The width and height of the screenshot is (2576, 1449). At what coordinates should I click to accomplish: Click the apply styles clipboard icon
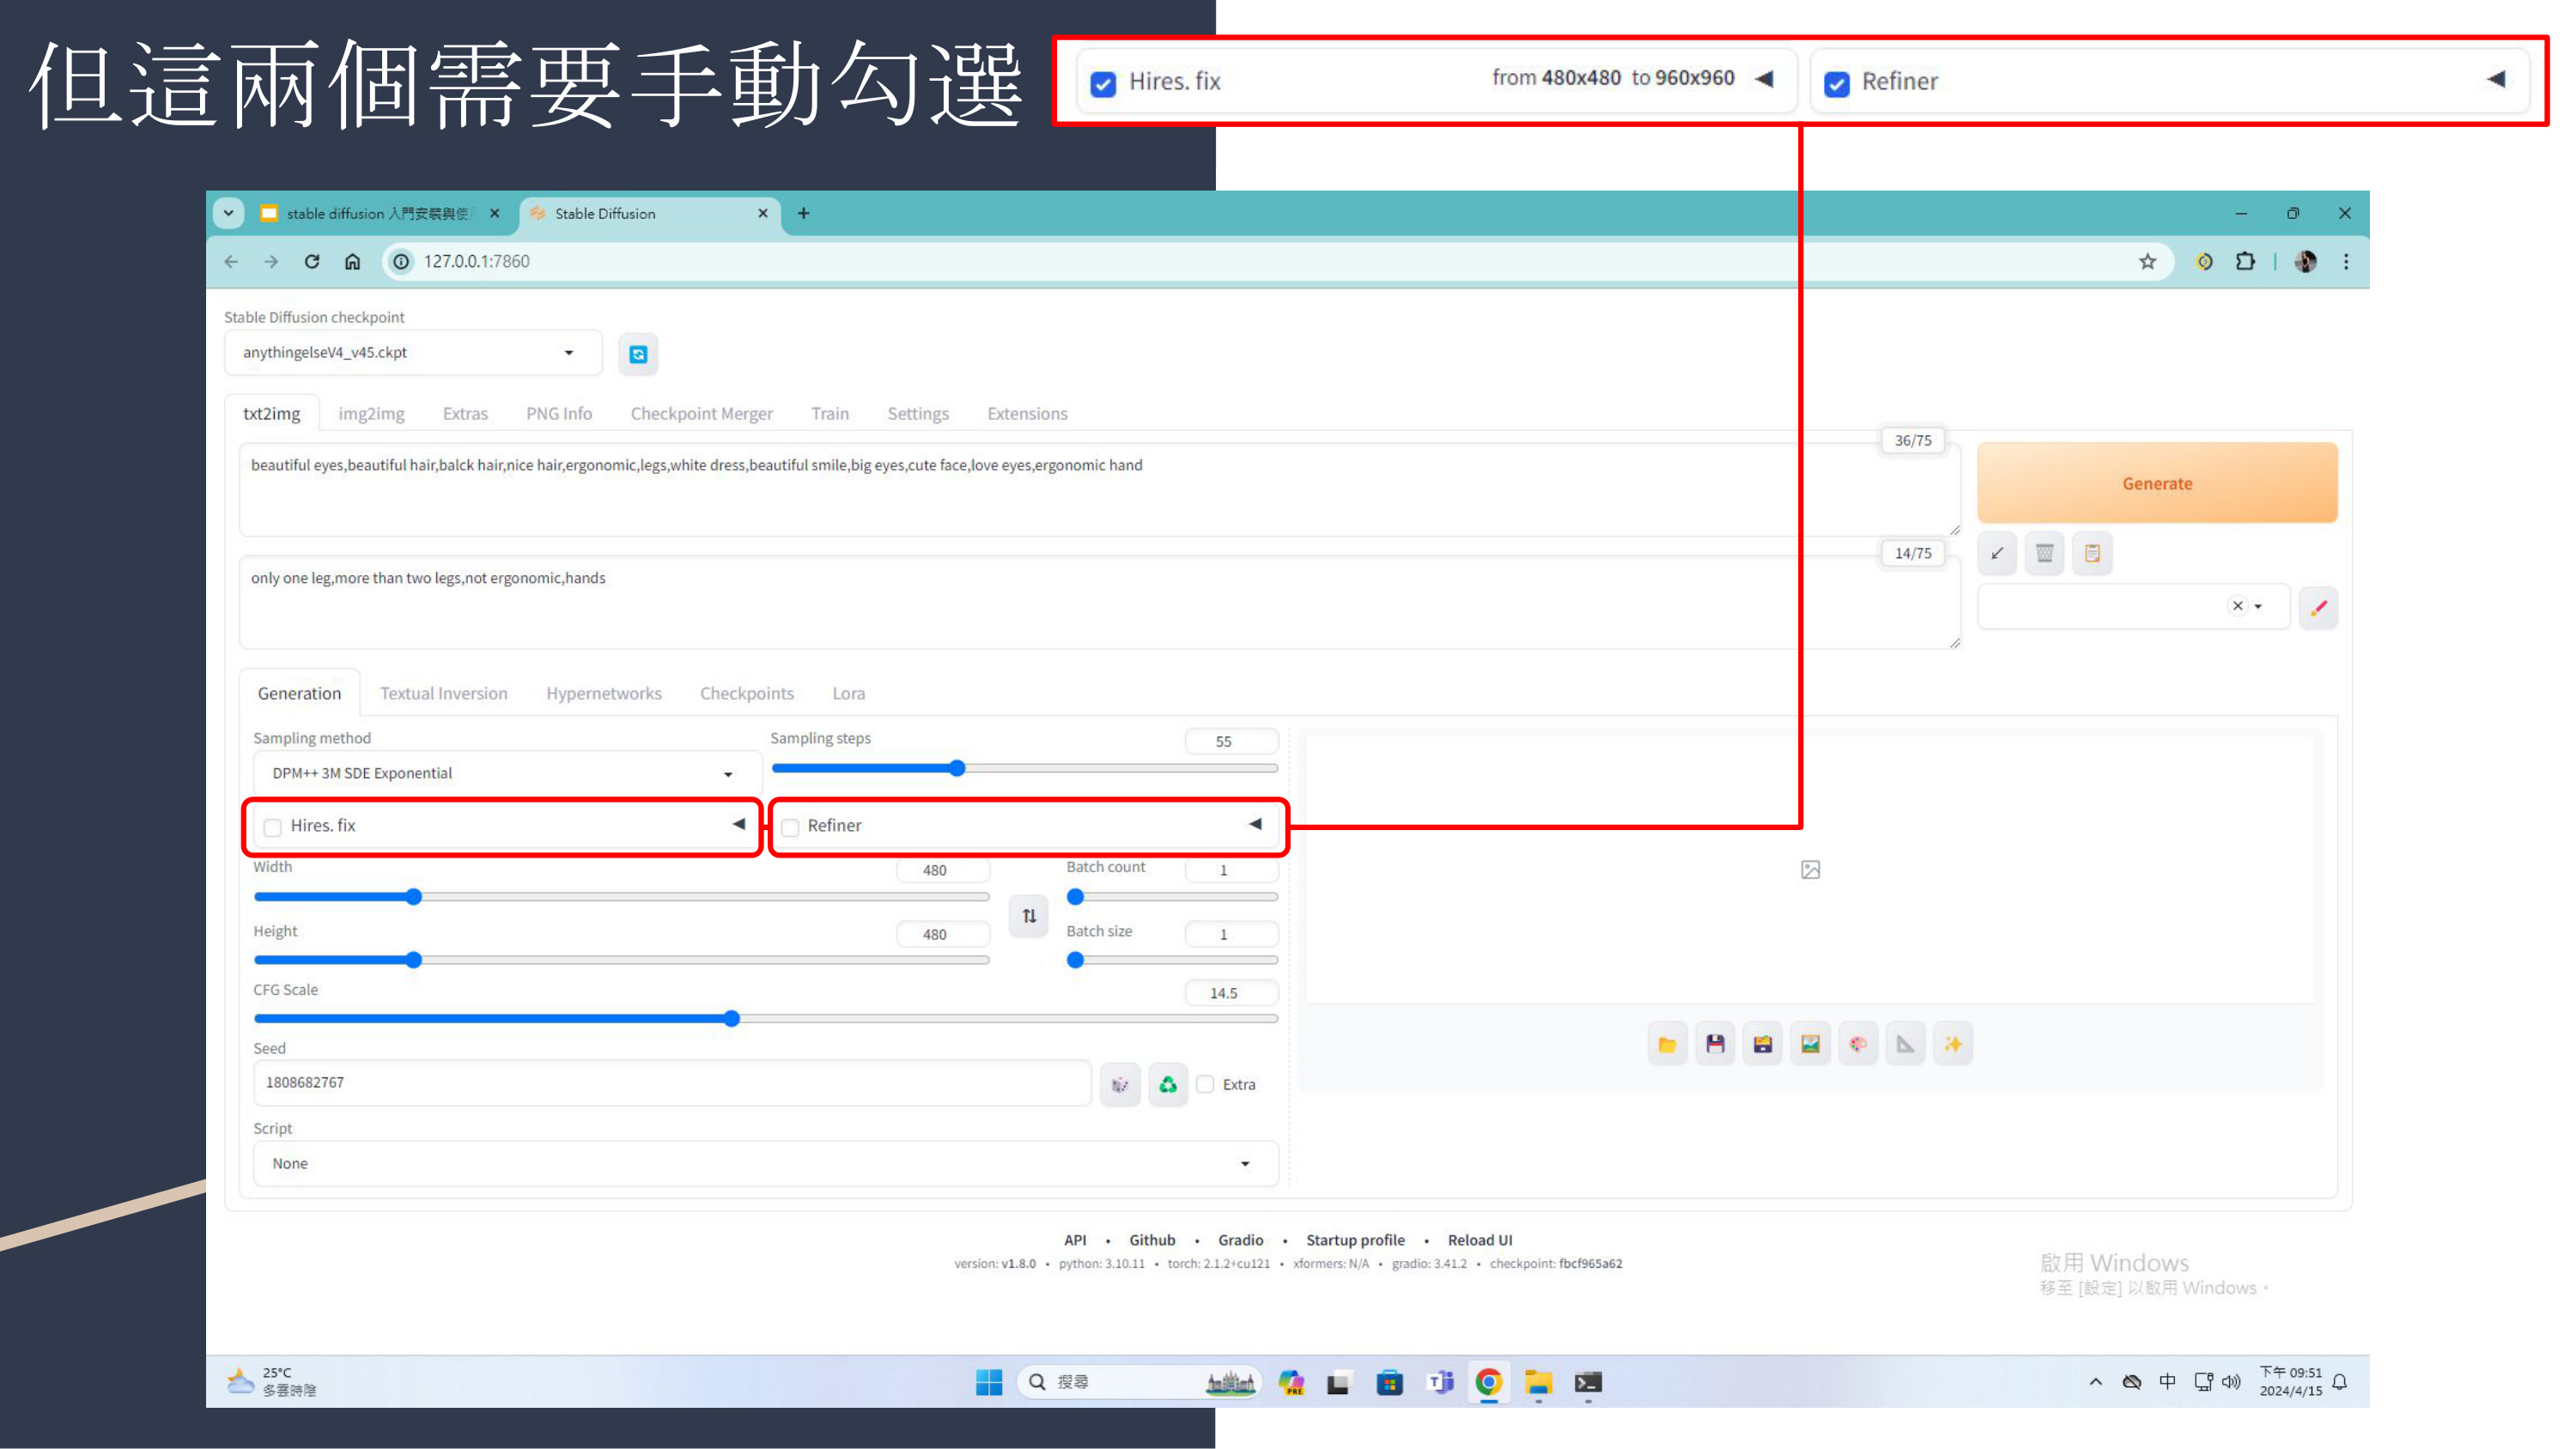pyautogui.click(x=2092, y=553)
